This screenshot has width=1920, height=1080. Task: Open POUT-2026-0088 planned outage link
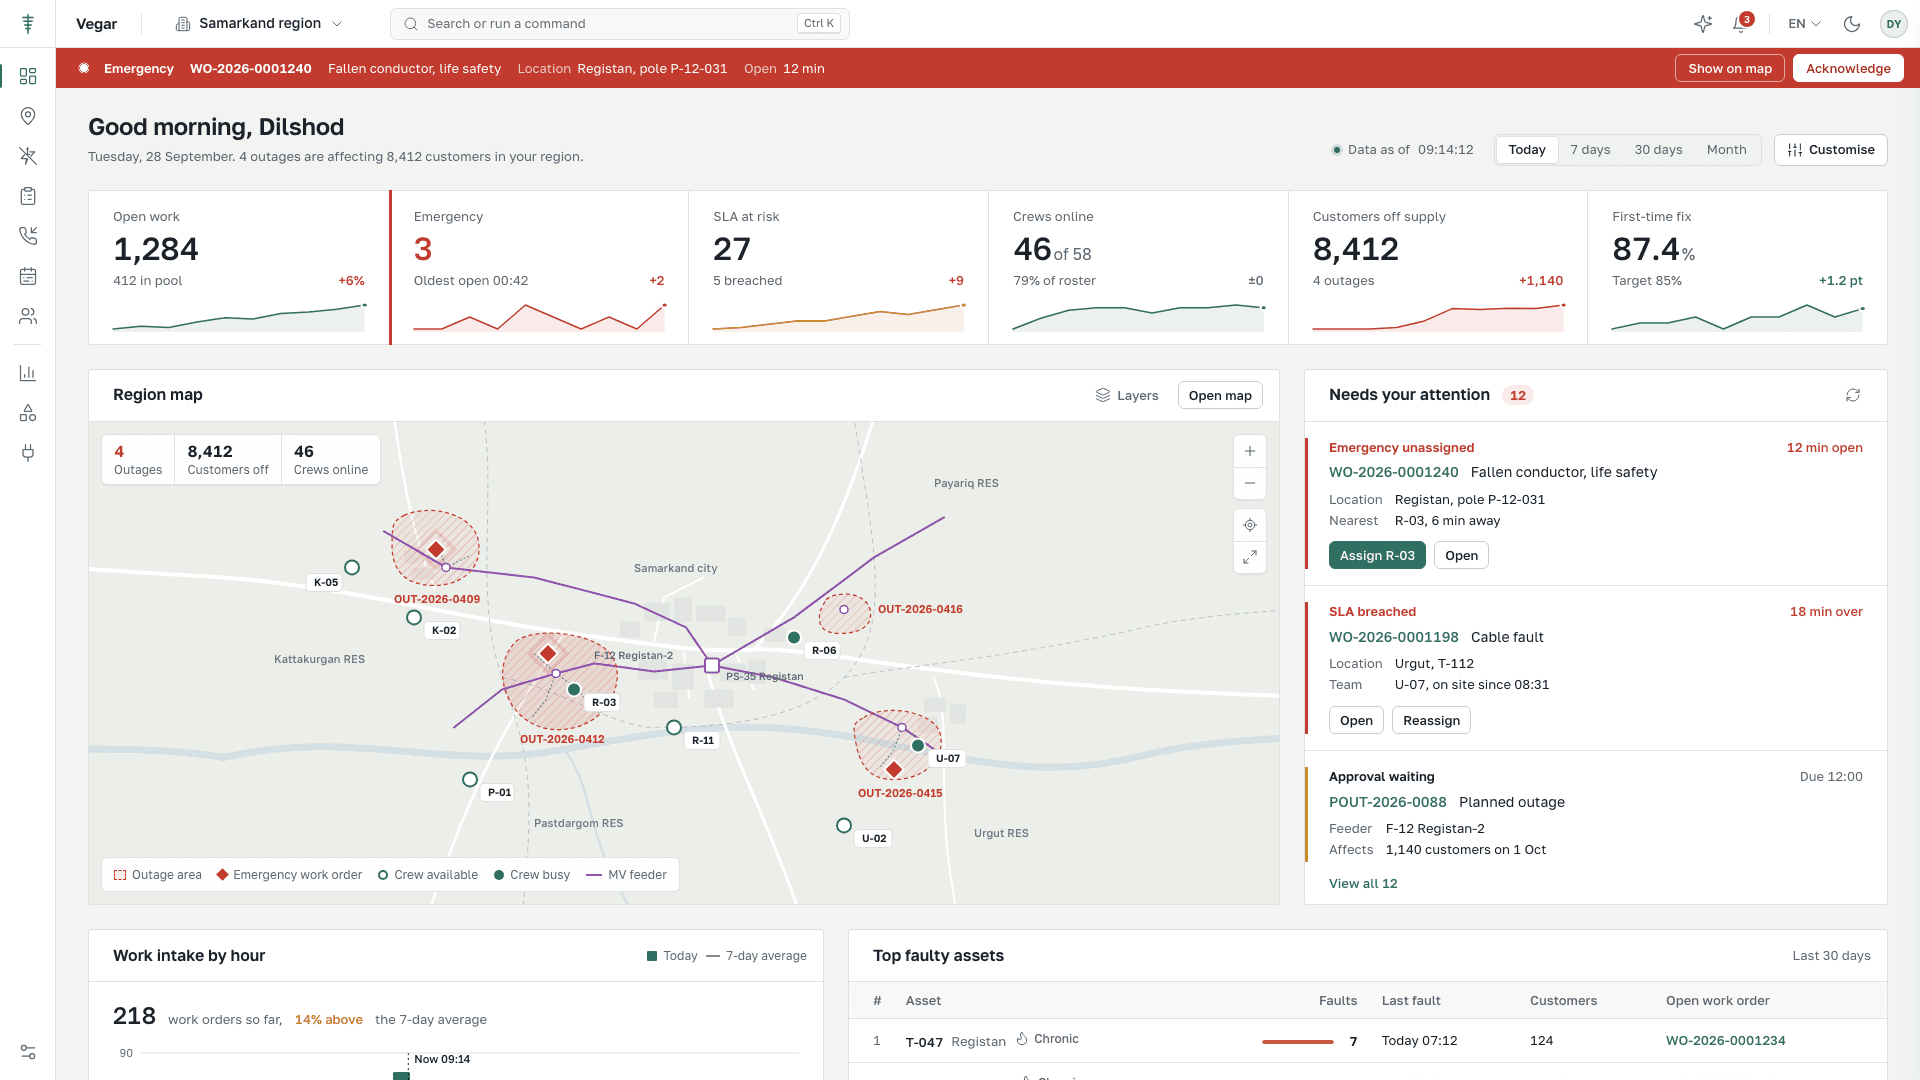click(x=1387, y=802)
